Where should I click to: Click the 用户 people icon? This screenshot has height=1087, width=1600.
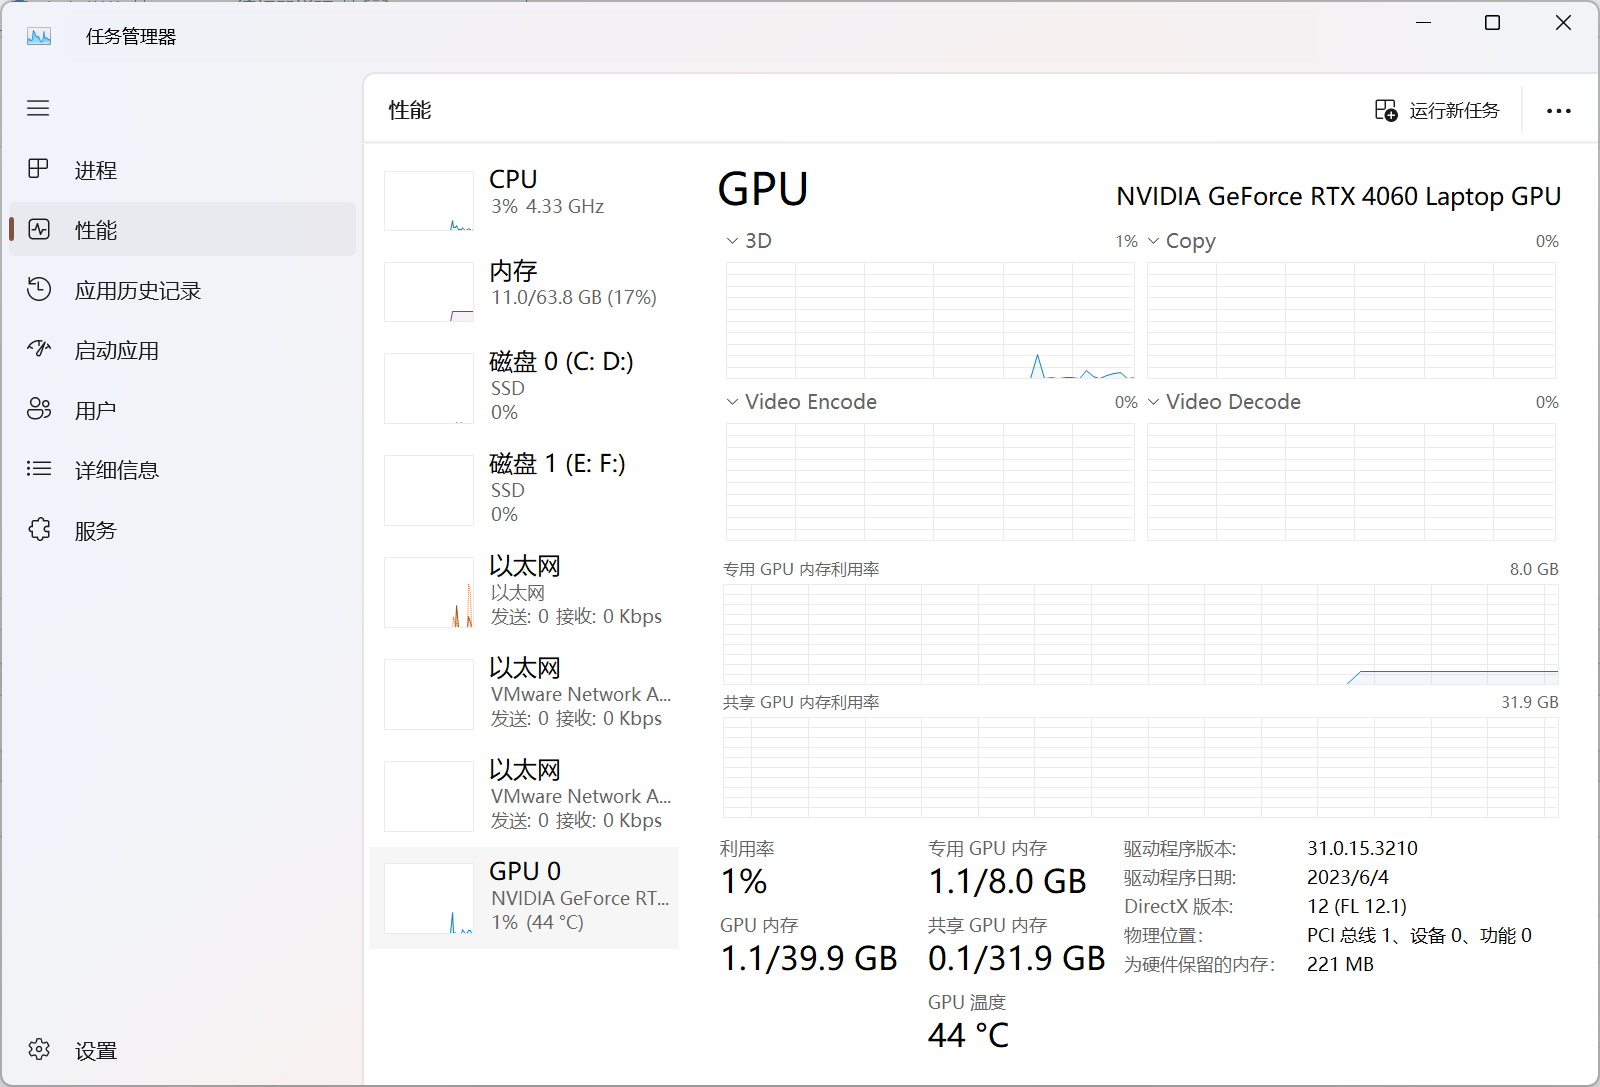tap(39, 409)
